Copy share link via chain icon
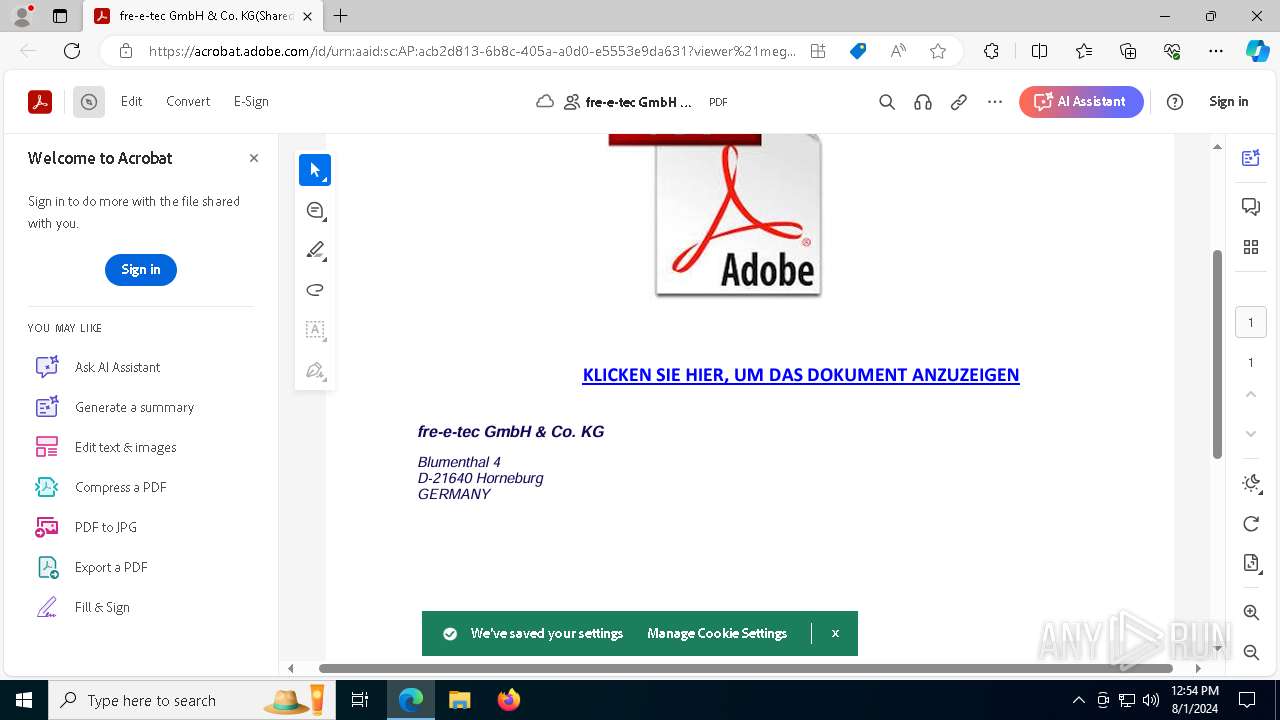This screenshot has width=1280, height=720. tap(959, 102)
